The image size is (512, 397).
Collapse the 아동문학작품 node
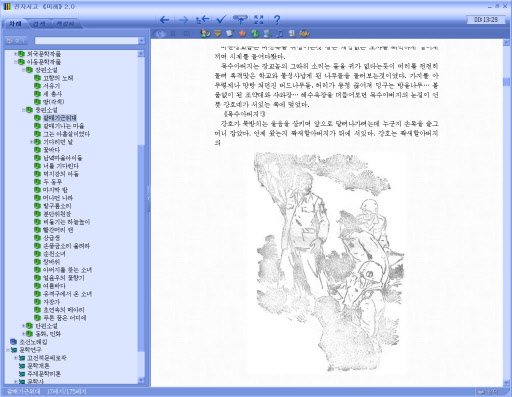[x=15, y=62]
